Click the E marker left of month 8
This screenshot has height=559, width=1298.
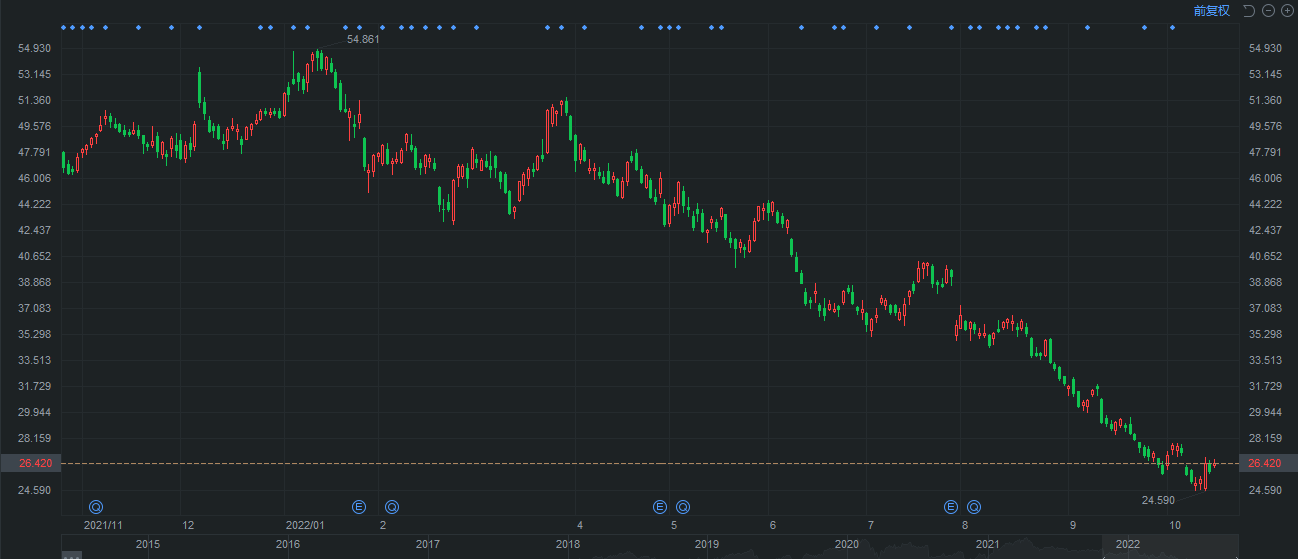click(x=951, y=507)
